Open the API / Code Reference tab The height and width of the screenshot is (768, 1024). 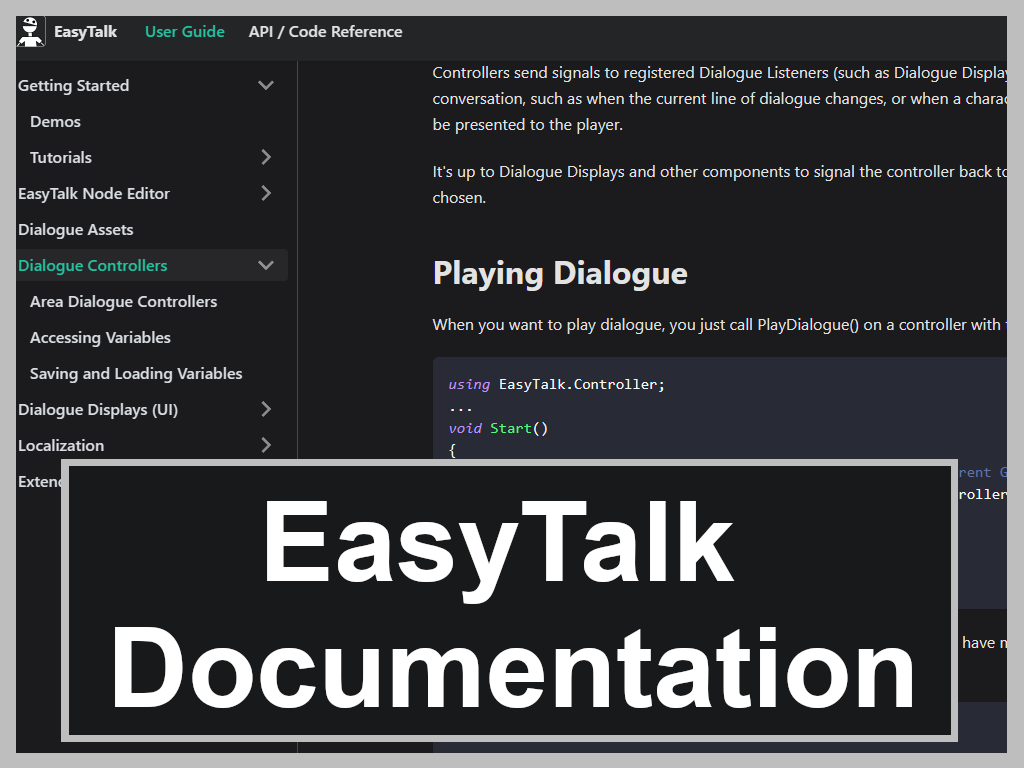(325, 32)
